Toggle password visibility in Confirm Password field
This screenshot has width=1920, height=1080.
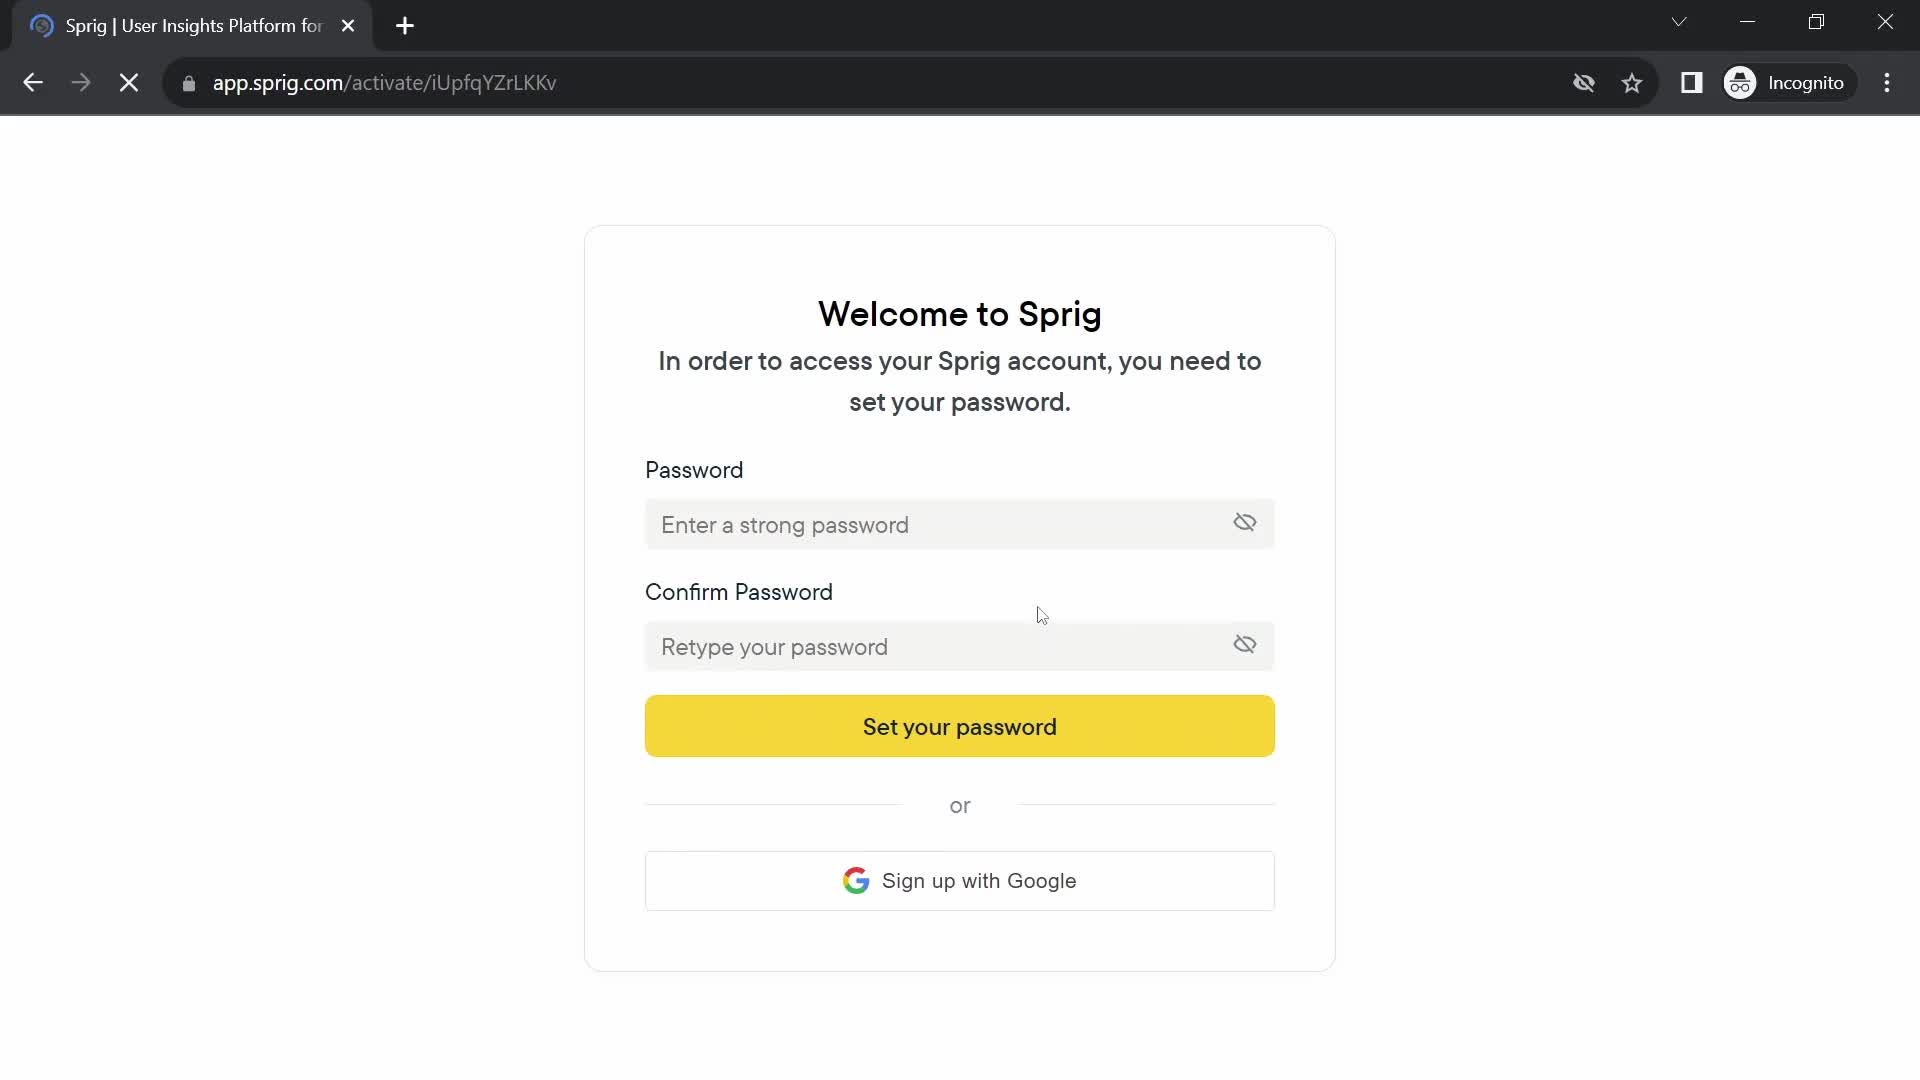tap(1245, 645)
